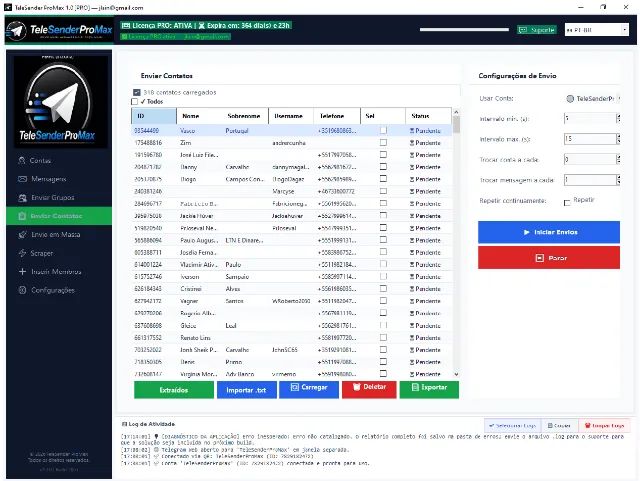Click the Configurações gear icon
The image size is (640, 481).
(x=22, y=290)
